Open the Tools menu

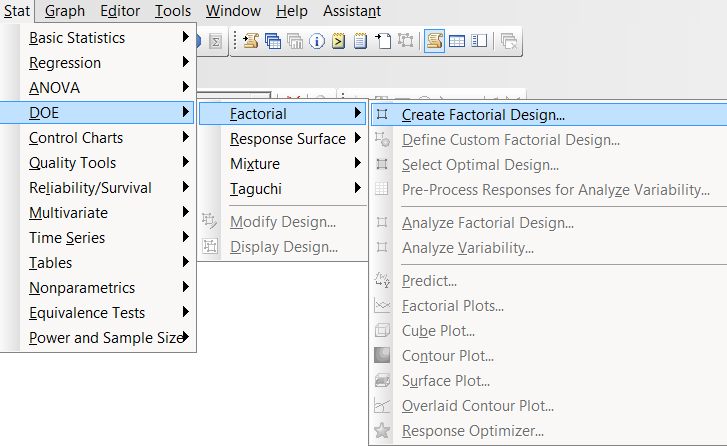pyautogui.click(x=173, y=11)
